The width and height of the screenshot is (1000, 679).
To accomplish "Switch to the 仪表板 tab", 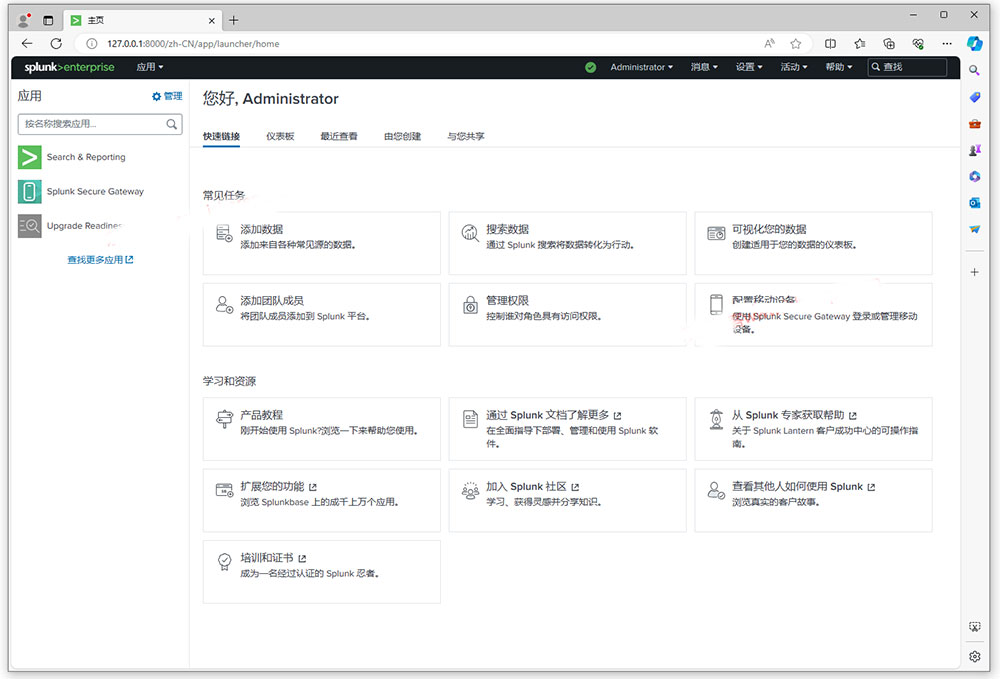I will (280, 136).
